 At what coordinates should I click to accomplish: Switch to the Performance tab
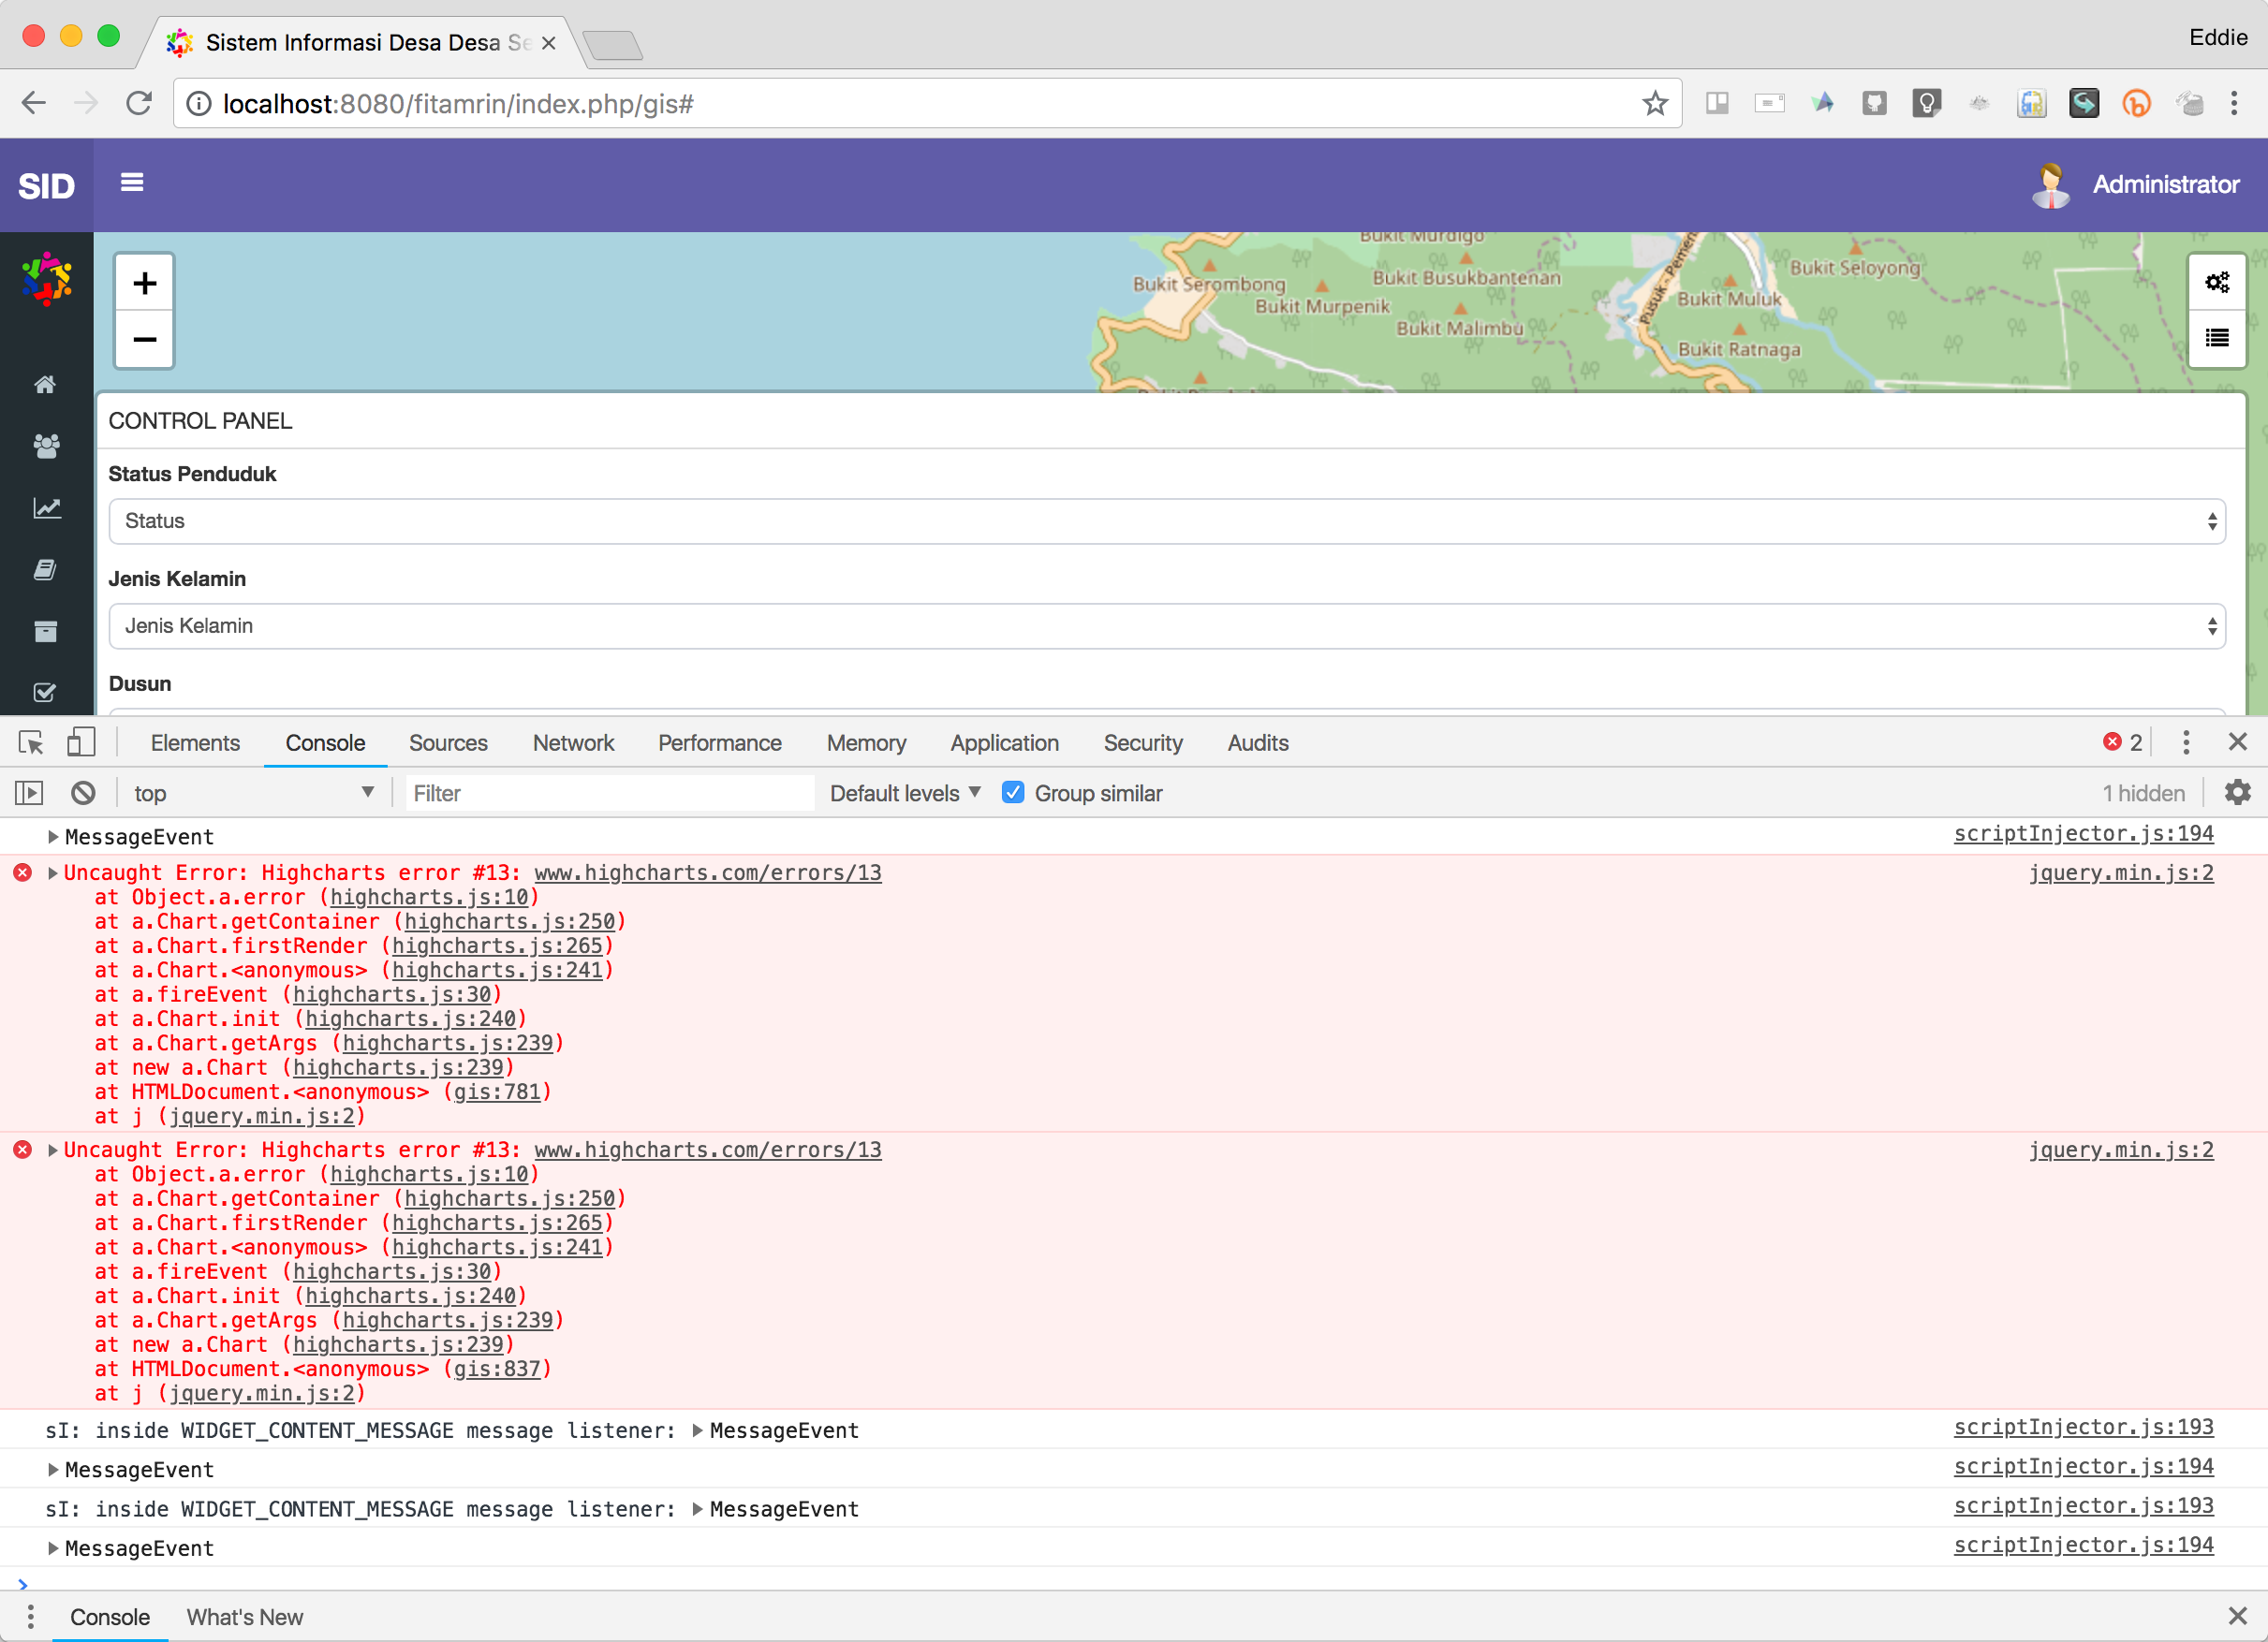point(719,743)
